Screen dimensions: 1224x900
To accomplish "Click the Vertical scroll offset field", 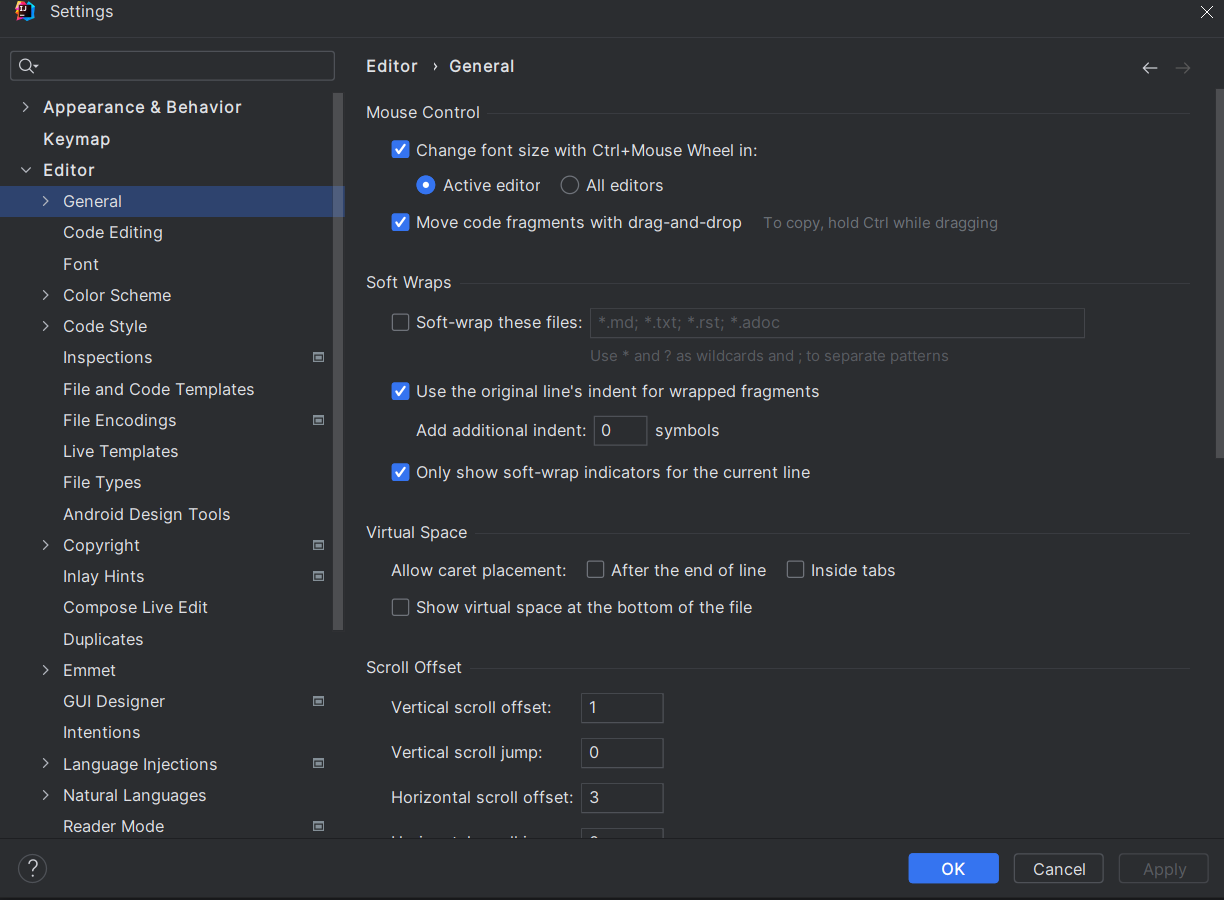I will [622, 708].
